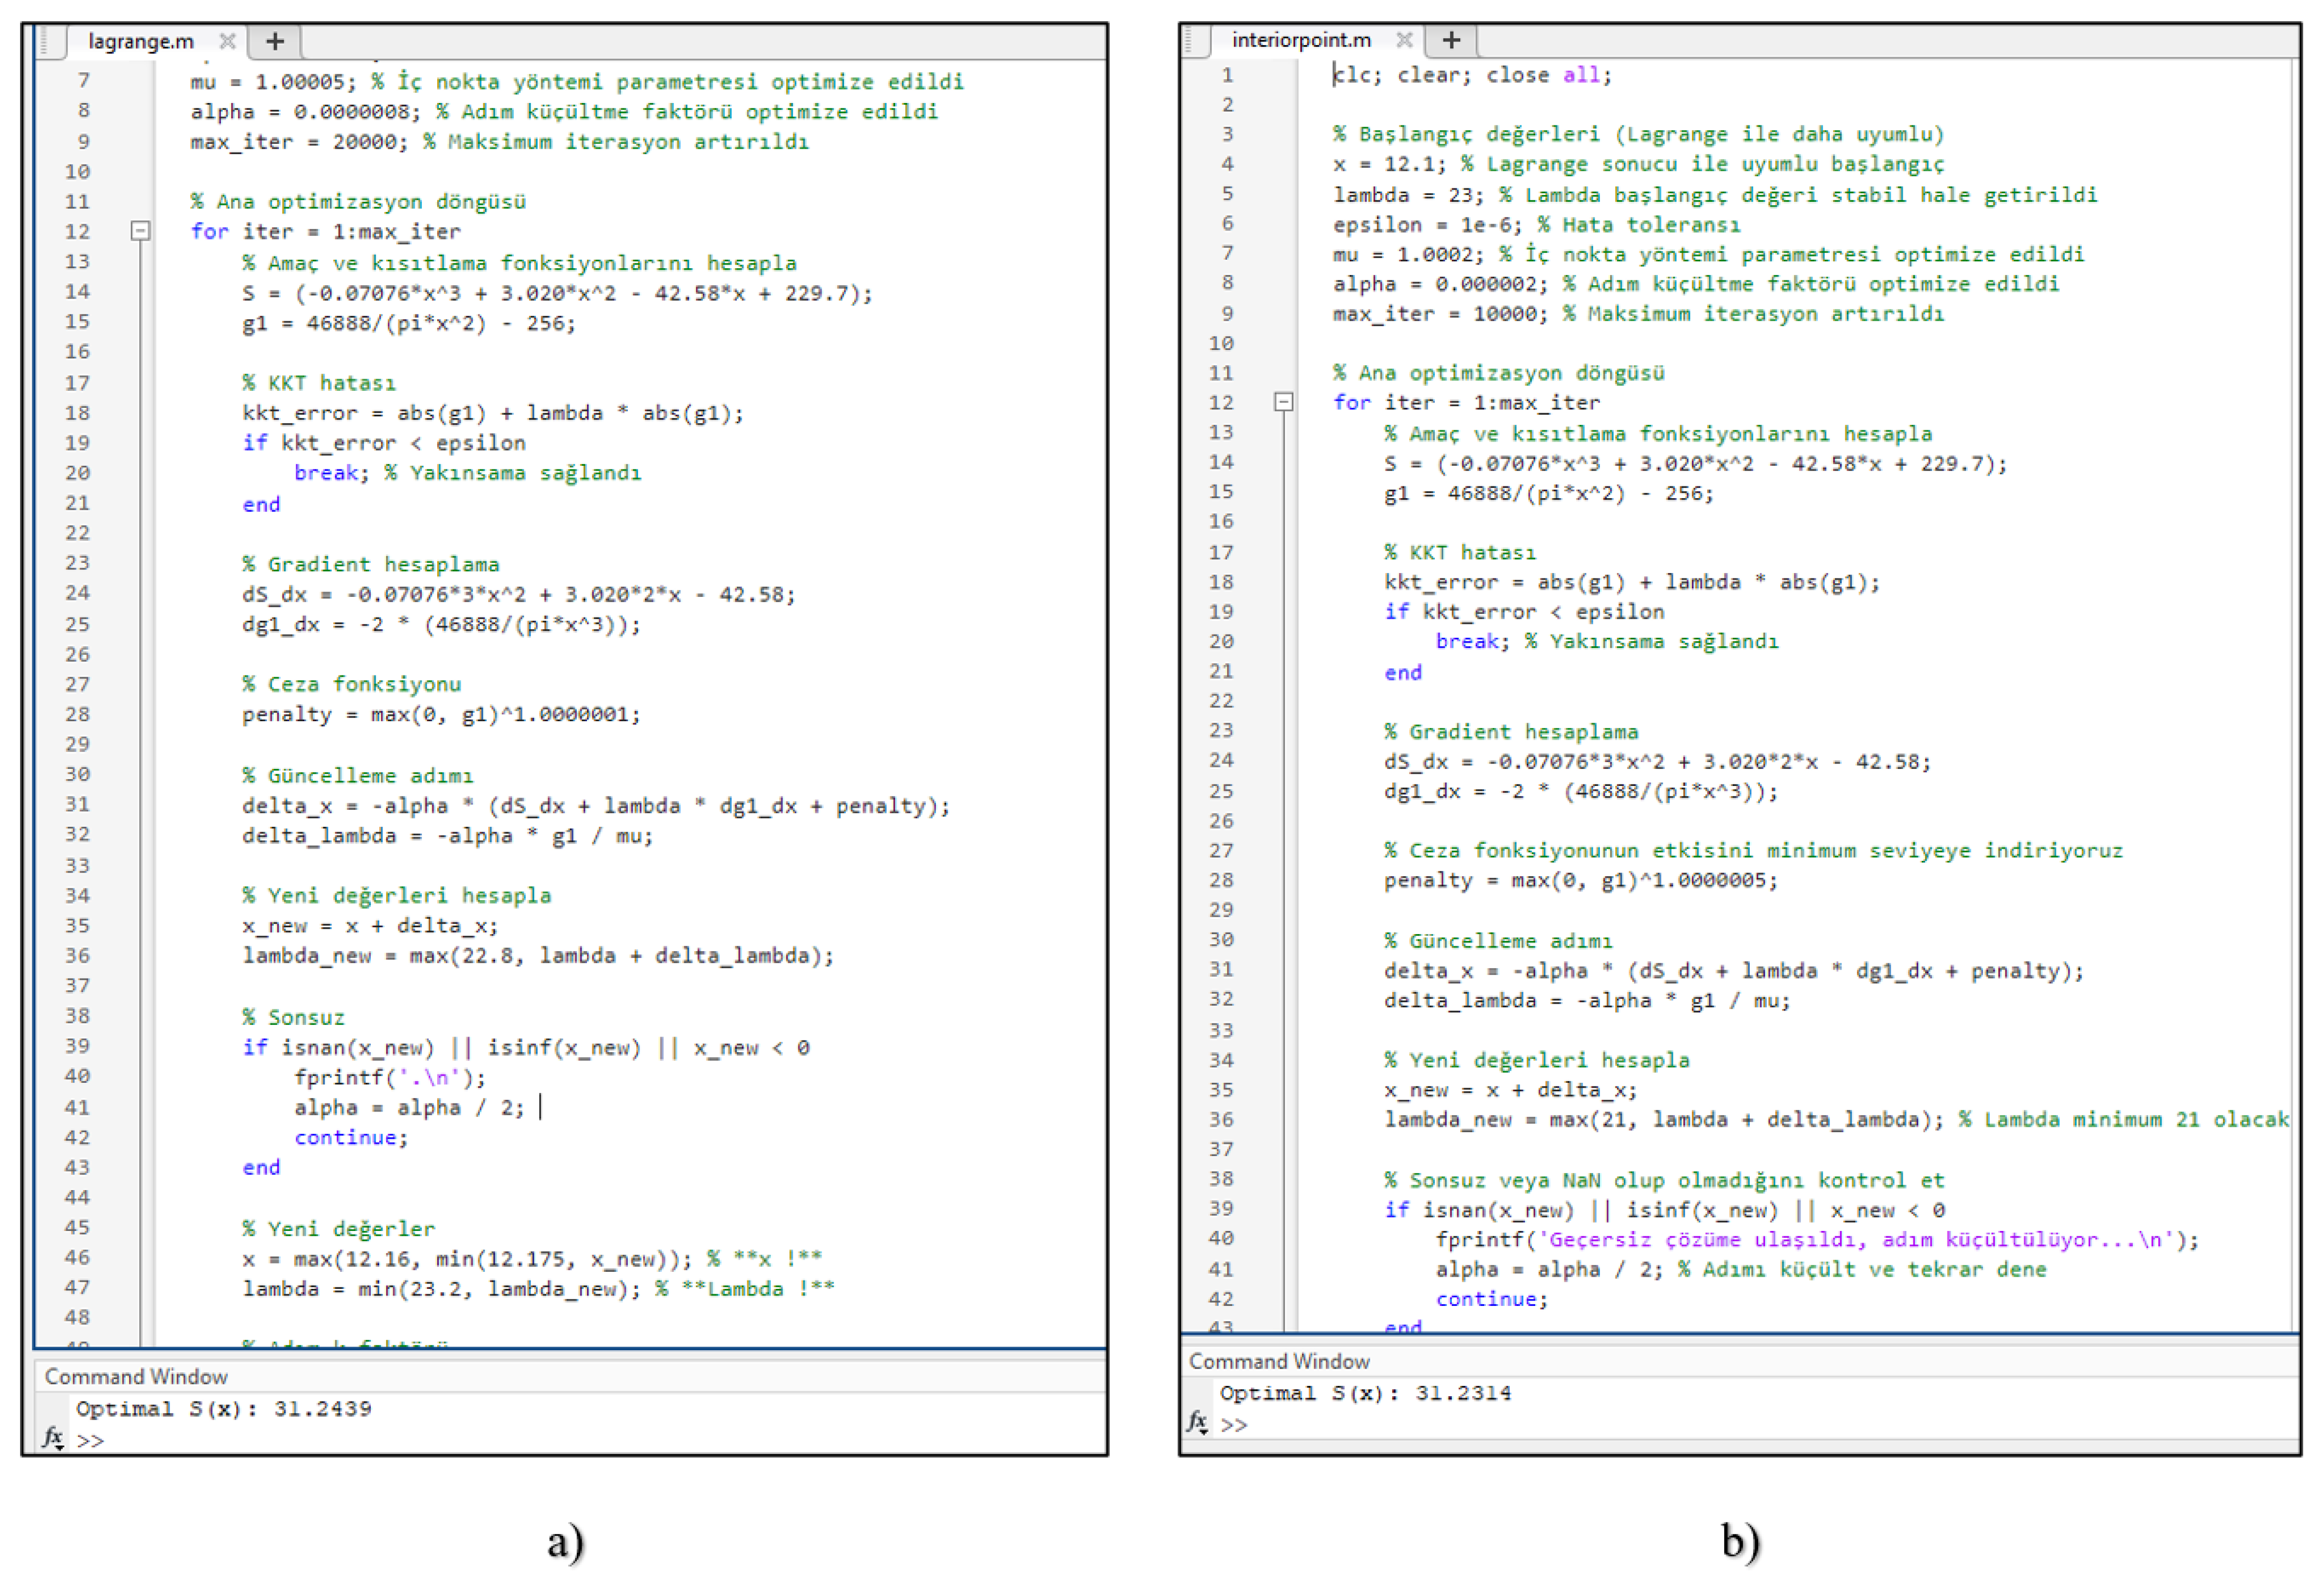The width and height of the screenshot is (2324, 1582).
Task: Close the interiorpoint.m tab with its X
Action: click(x=1404, y=39)
